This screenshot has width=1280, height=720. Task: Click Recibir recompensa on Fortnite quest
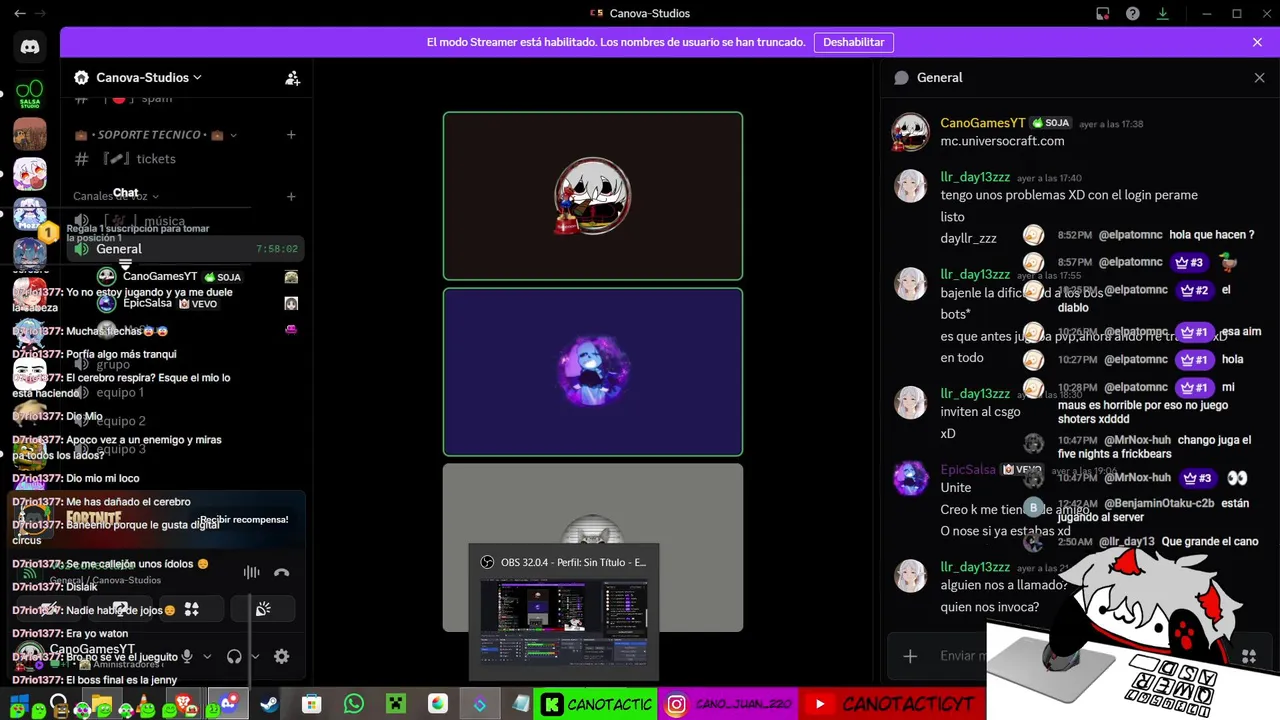pyautogui.click(x=244, y=520)
